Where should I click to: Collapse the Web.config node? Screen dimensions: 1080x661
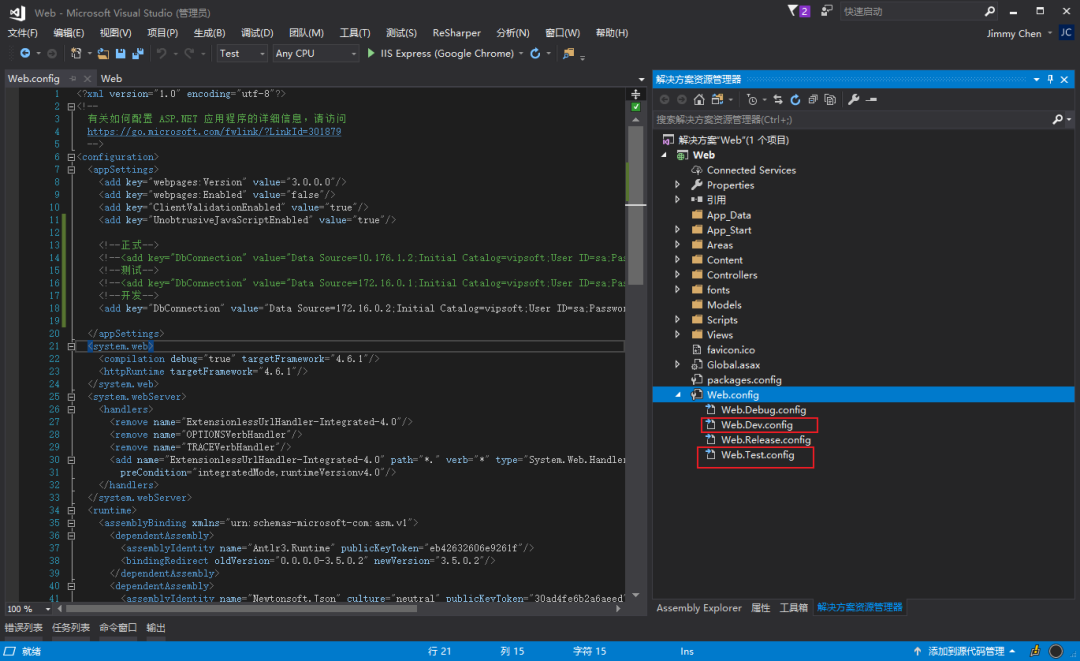point(678,395)
